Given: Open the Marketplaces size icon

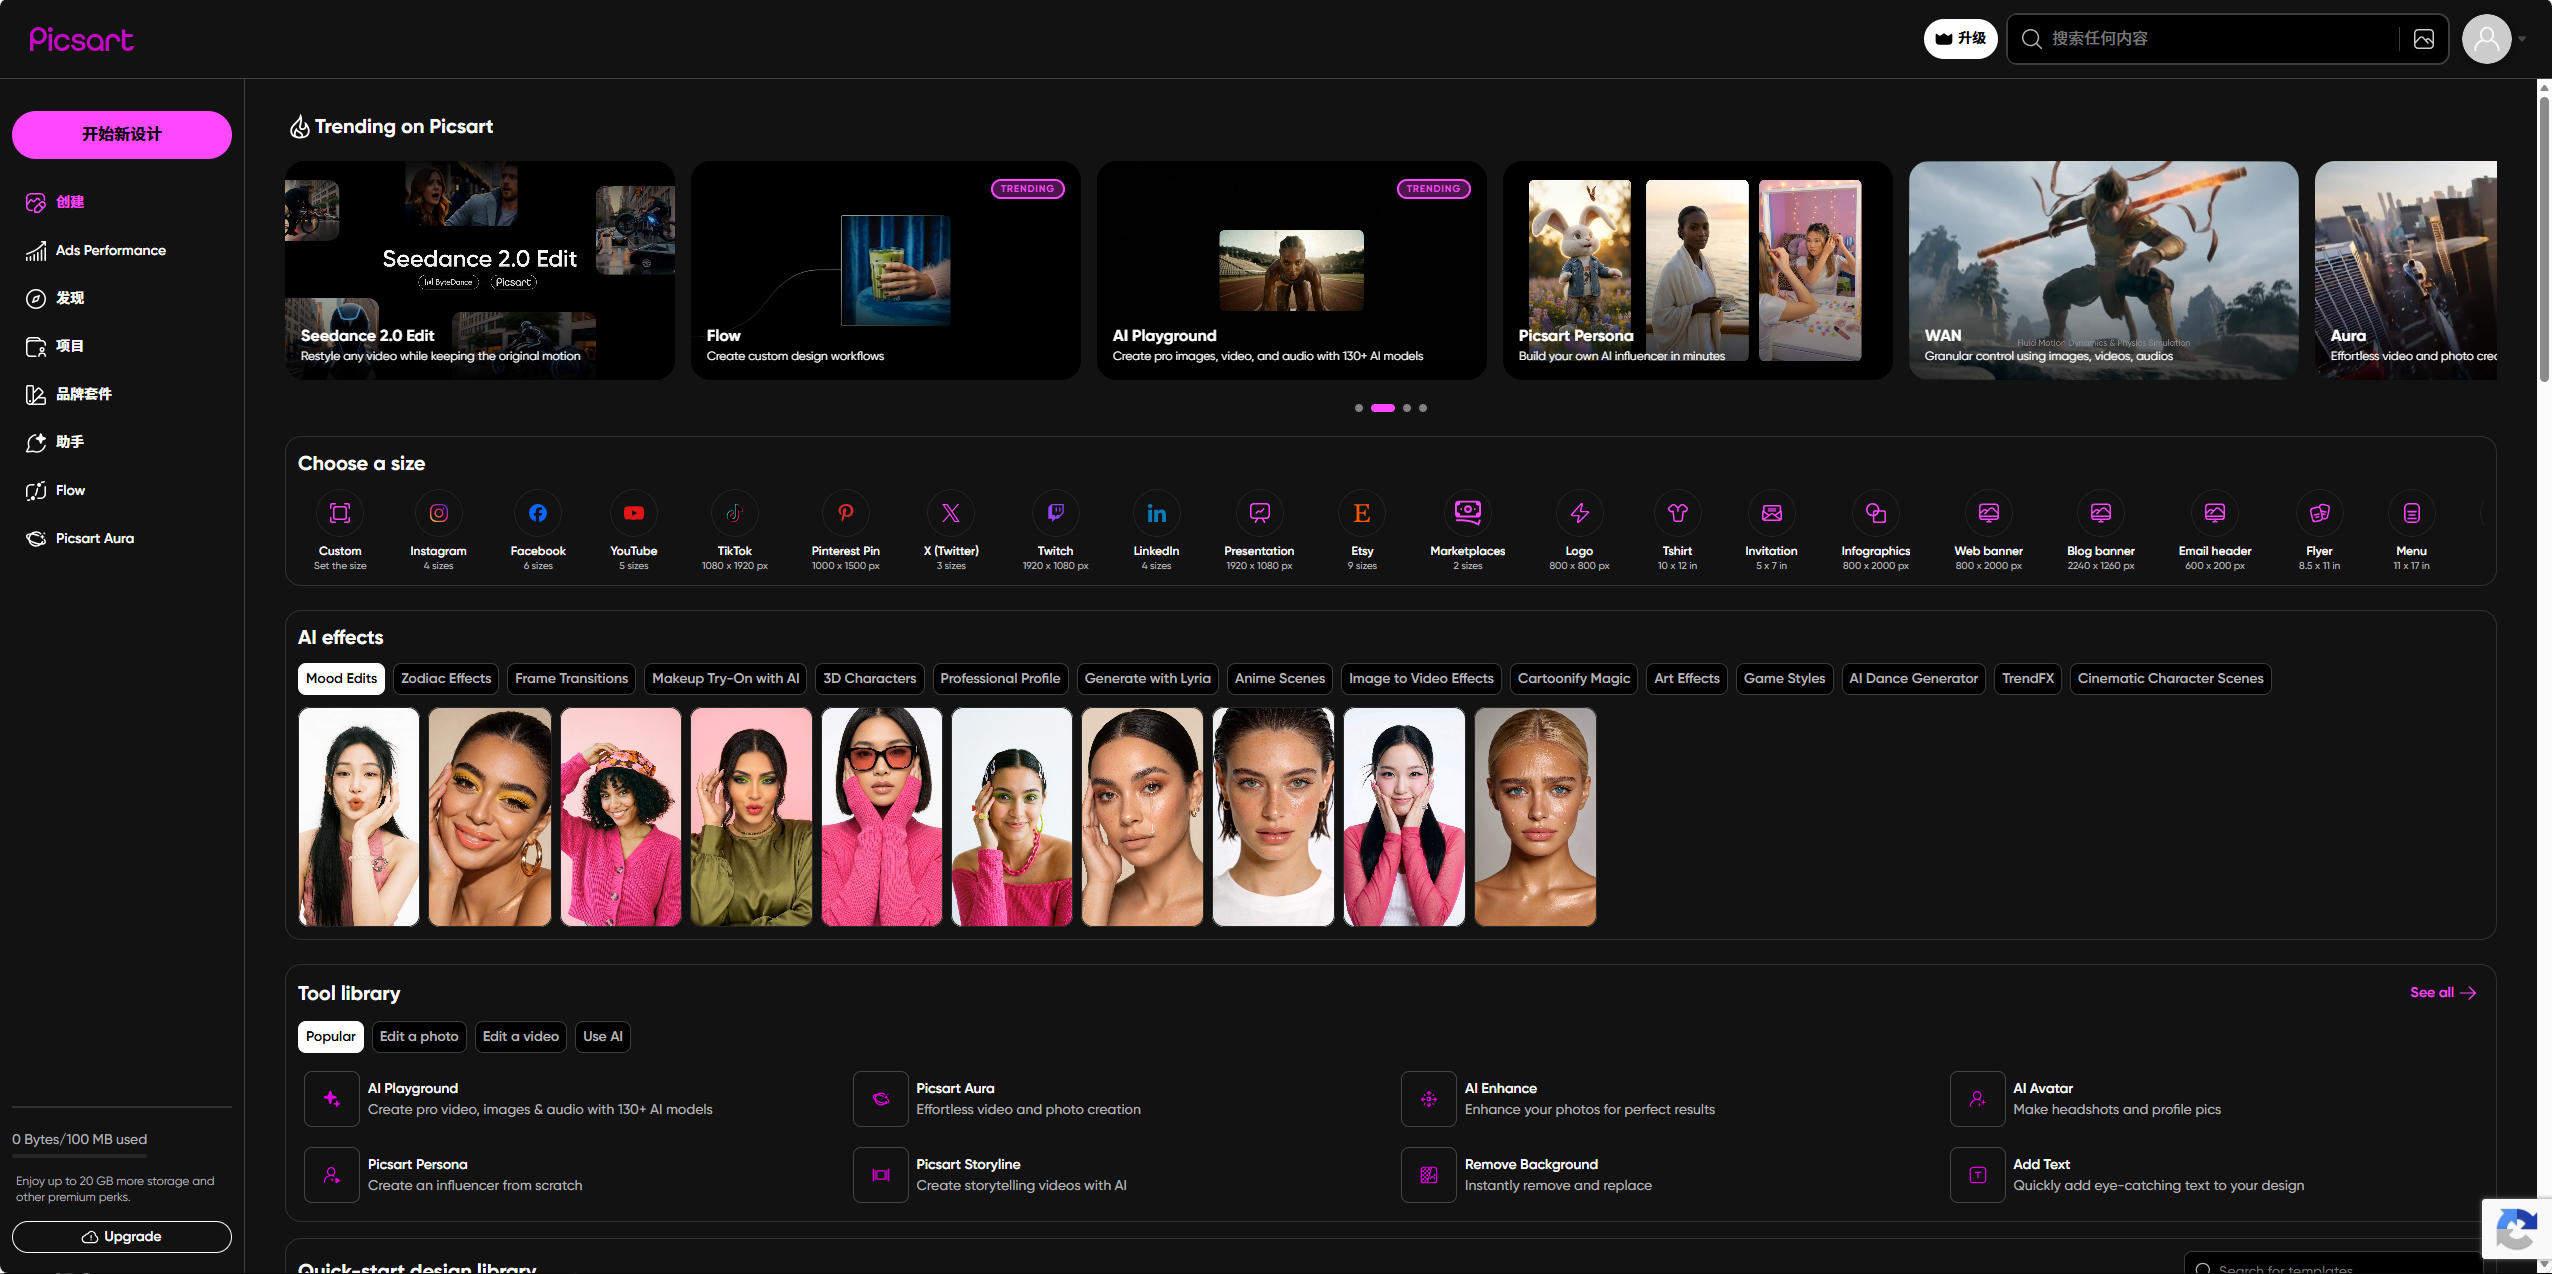Looking at the screenshot, I should point(1468,513).
